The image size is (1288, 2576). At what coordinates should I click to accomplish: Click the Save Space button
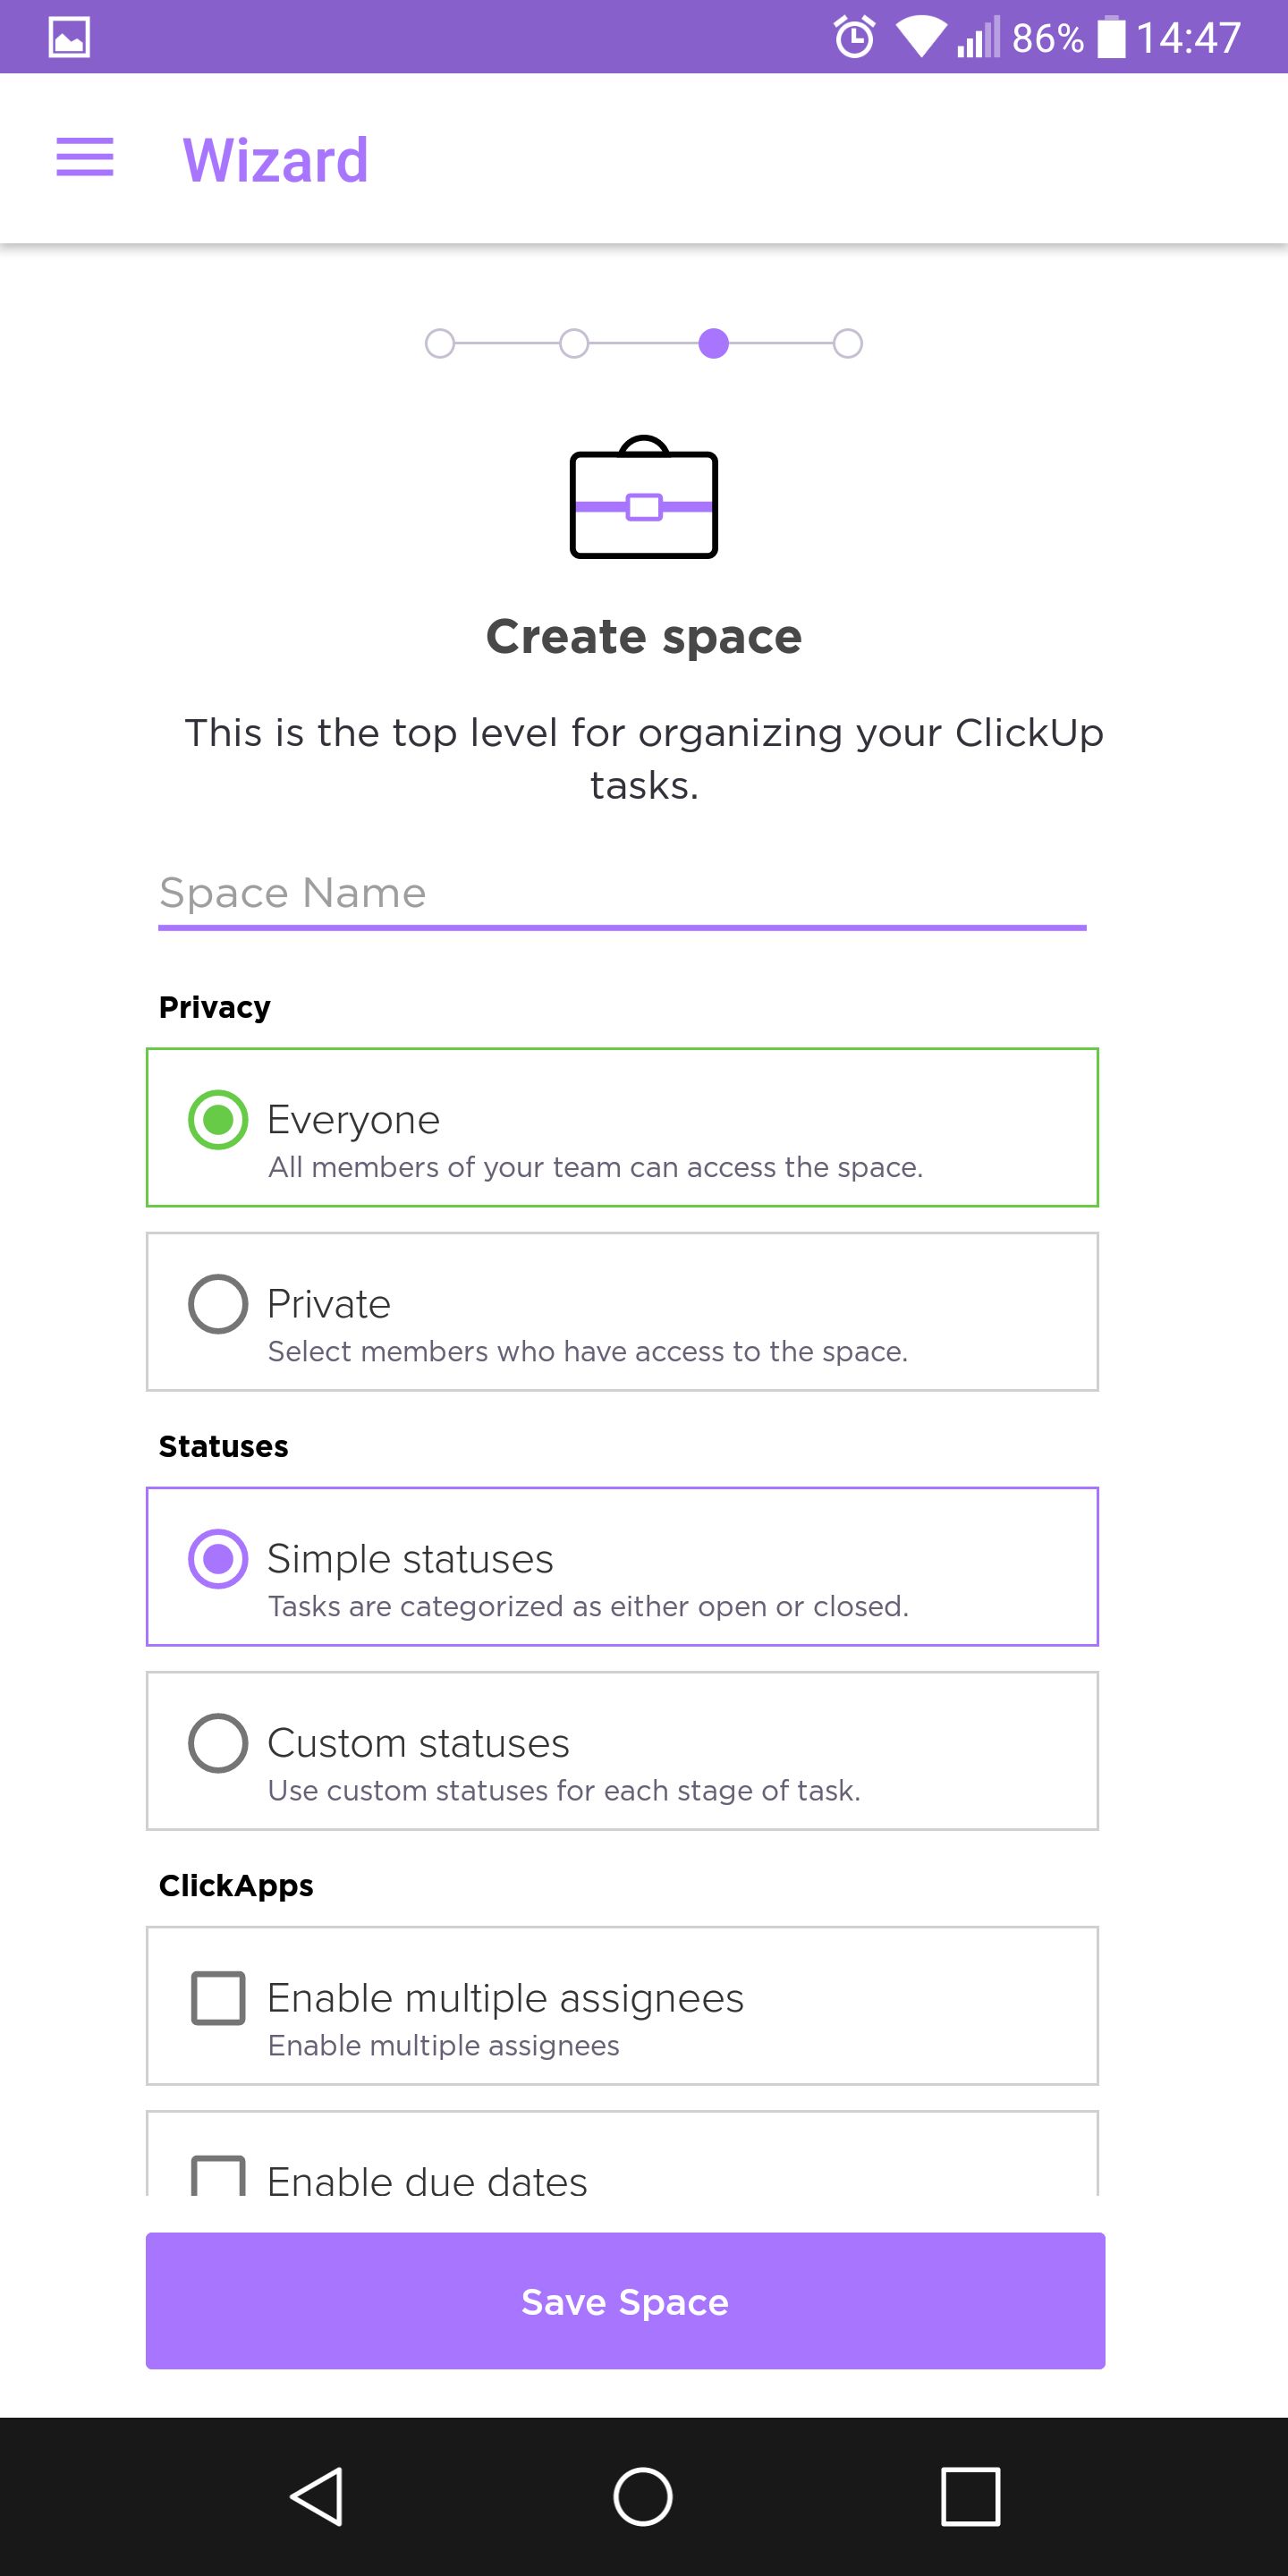click(625, 2301)
